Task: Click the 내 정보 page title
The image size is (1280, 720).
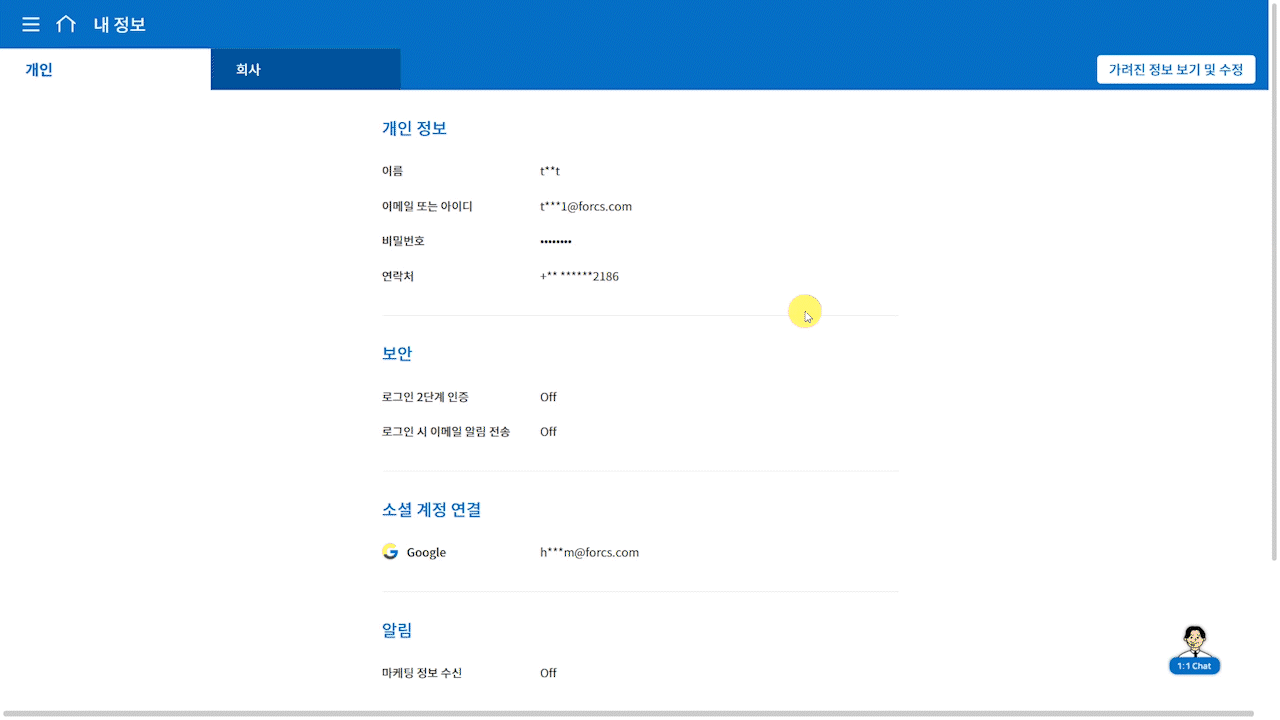Action: (120, 24)
